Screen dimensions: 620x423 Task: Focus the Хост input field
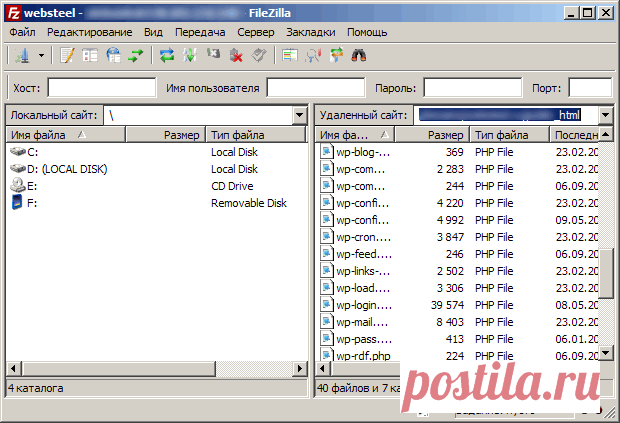click(x=102, y=87)
